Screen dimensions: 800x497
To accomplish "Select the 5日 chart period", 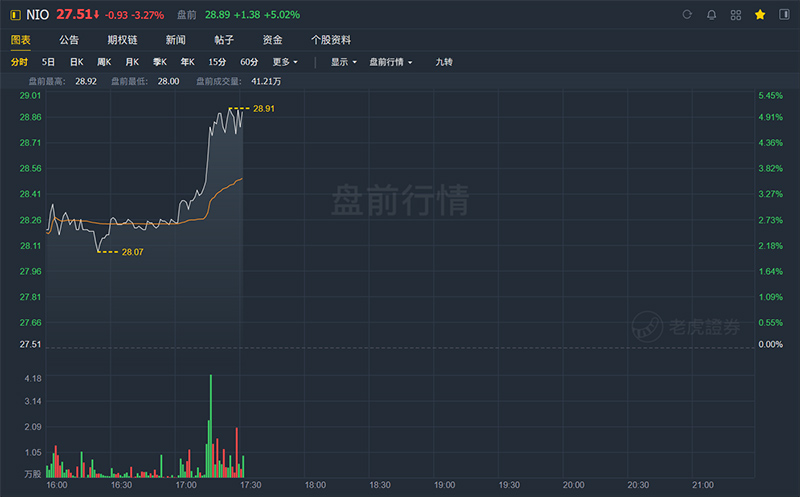I will tap(48, 62).
